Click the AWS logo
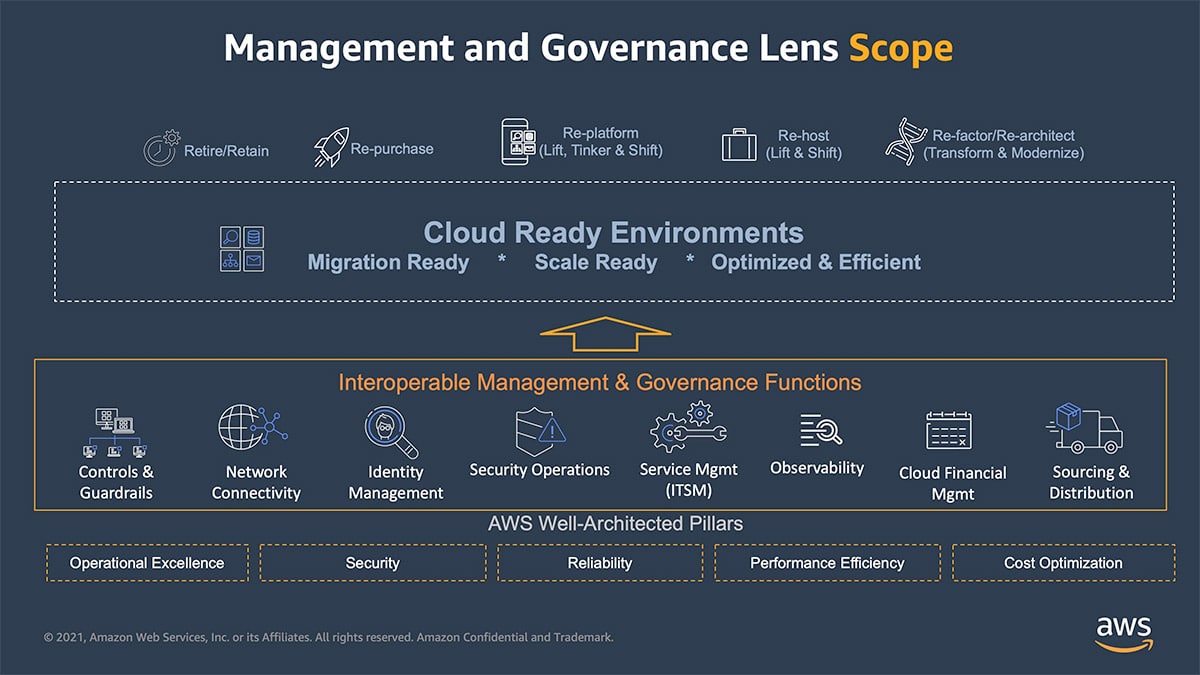1200x675 pixels. point(1124,633)
